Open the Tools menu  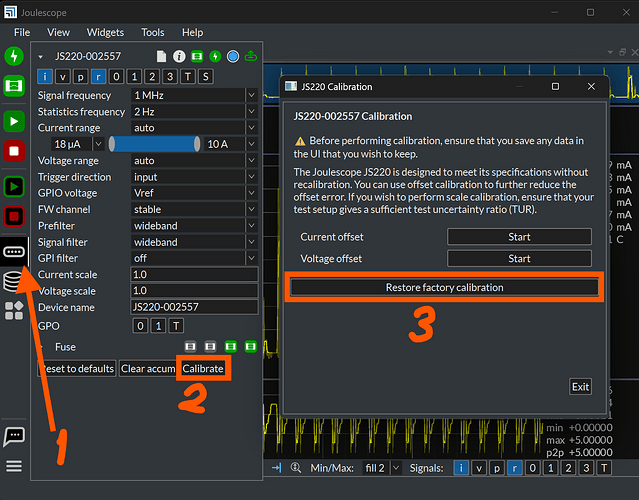pyautogui.click(x=153, y=32)
